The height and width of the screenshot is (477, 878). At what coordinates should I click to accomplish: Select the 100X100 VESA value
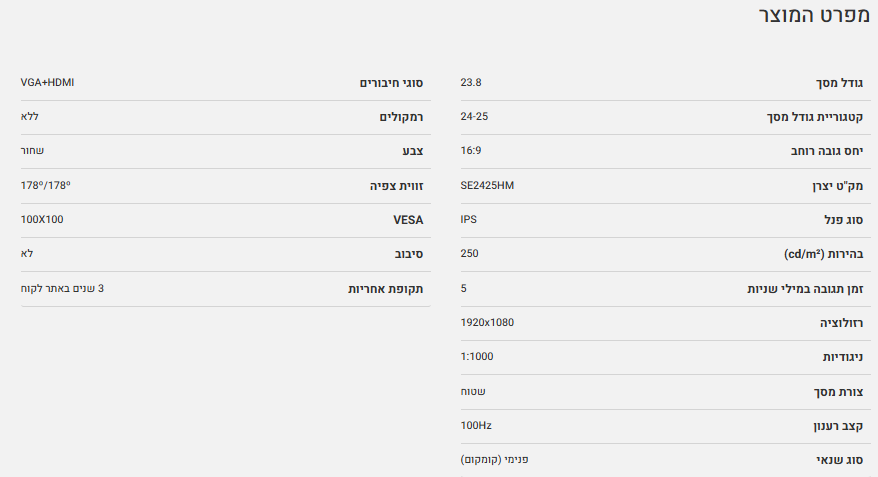(x=42, y=219)
